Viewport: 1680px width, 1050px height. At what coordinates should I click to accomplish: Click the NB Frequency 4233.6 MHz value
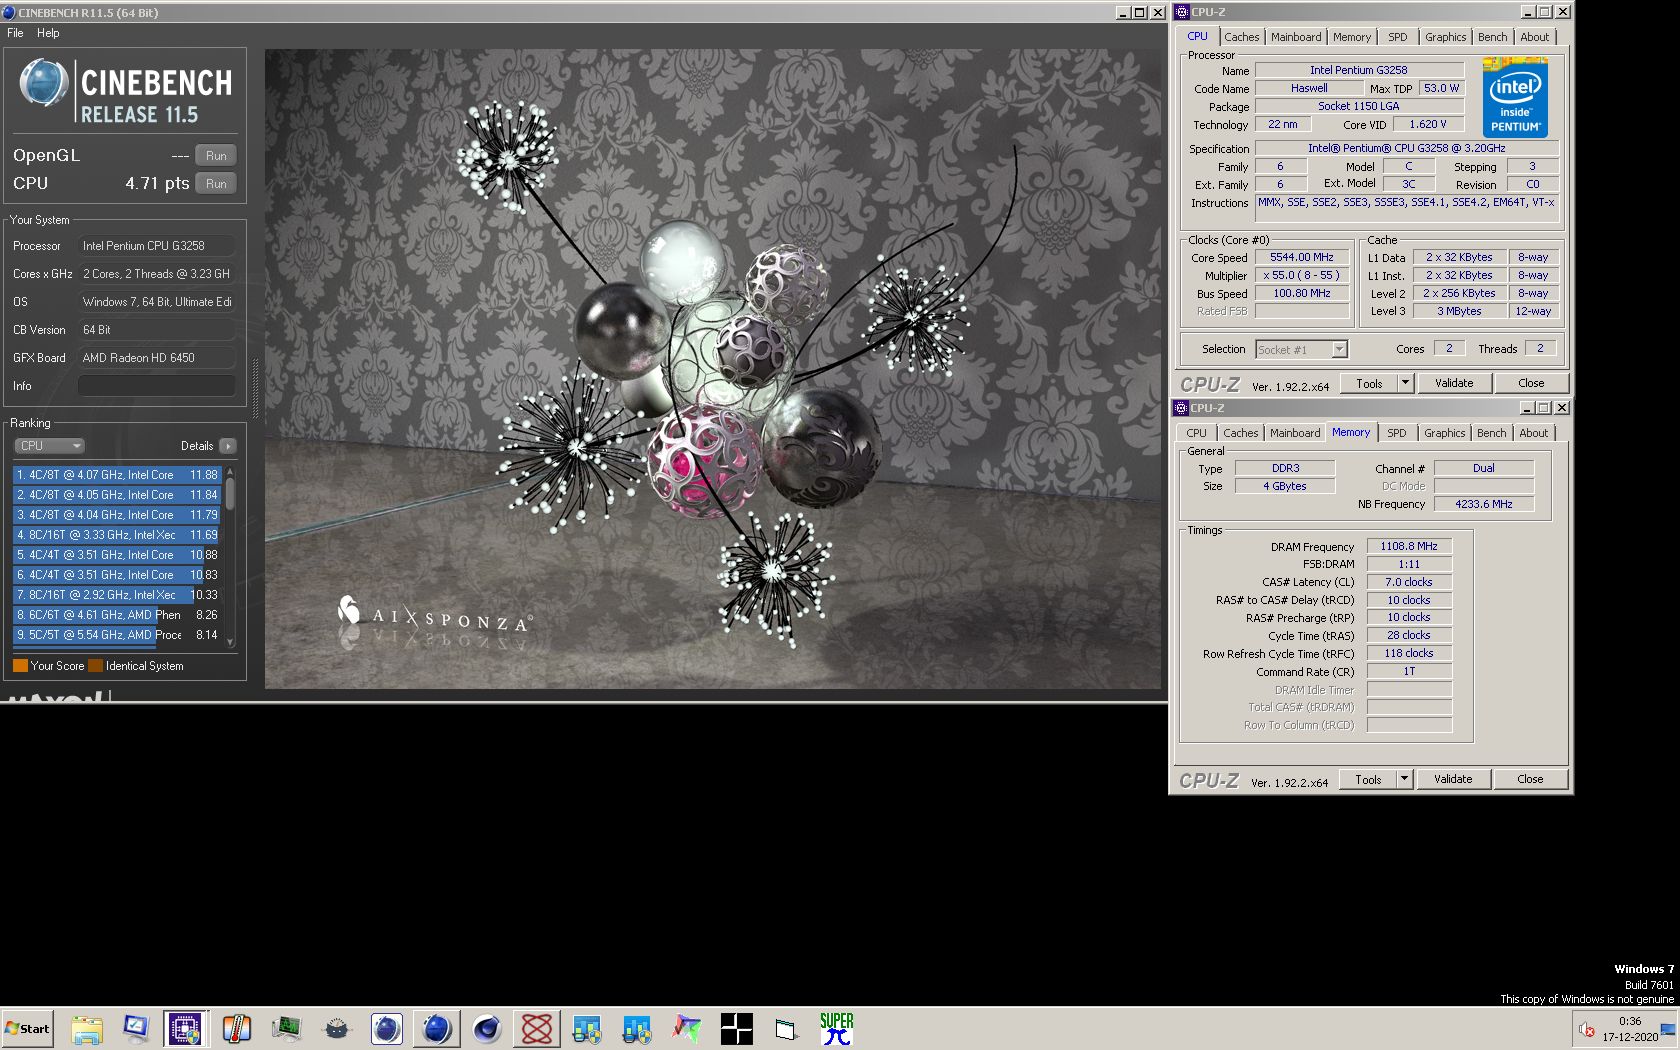click(1484, 504)
